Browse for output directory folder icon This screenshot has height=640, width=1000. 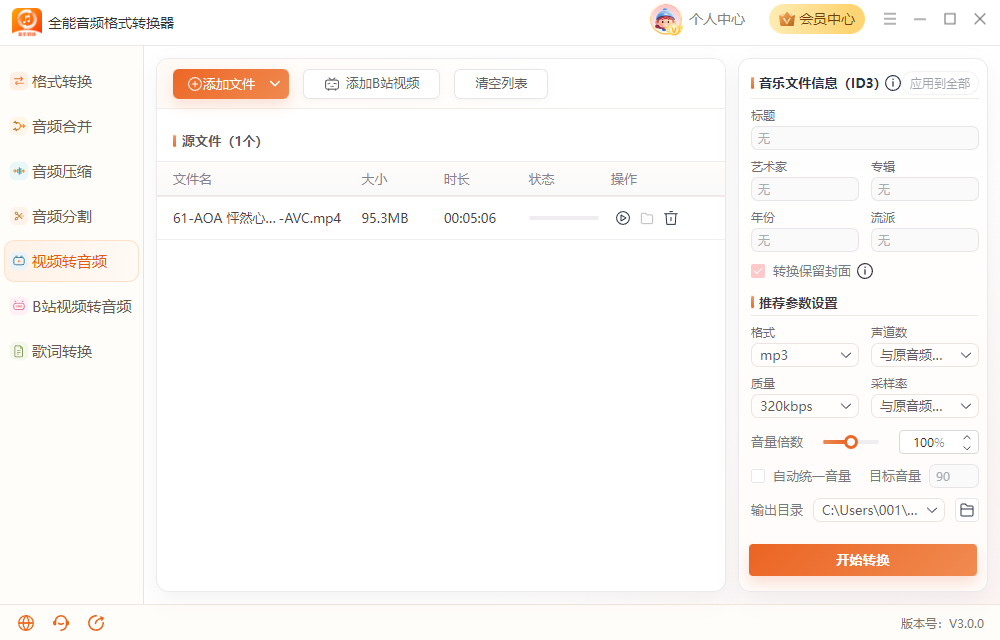tap(967, 510)
